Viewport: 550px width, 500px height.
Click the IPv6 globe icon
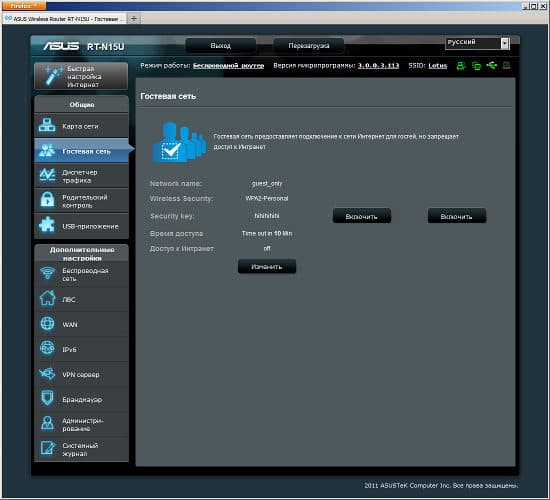[47, 349]
